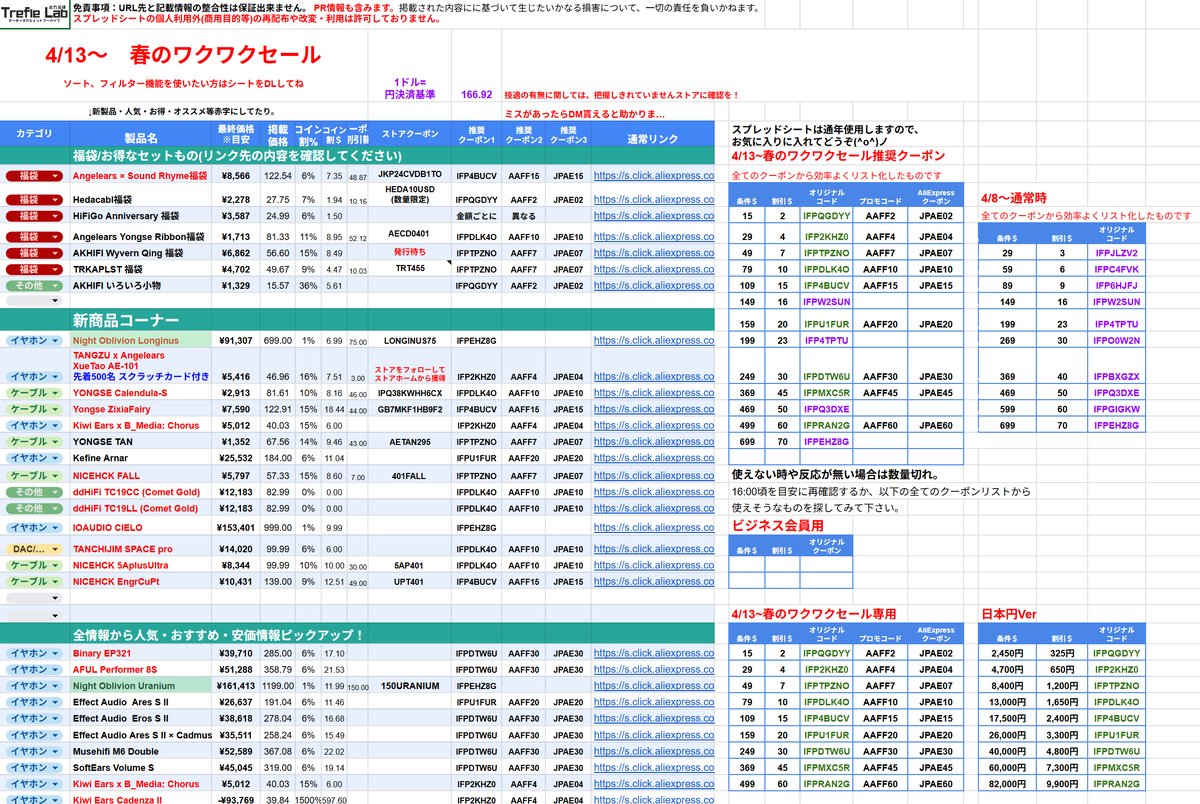Open category dropdown for TRKAPLST 福袋
Viewport: 1200px width, 804px height.
click(x=34, y=269)
